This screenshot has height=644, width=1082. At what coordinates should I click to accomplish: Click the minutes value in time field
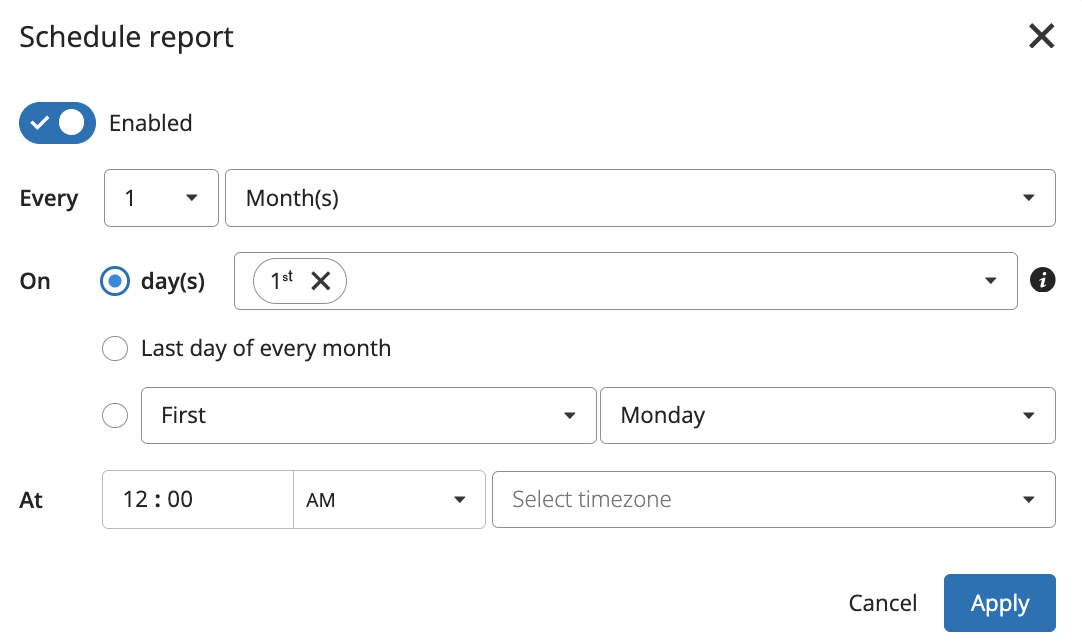(180, 499)
